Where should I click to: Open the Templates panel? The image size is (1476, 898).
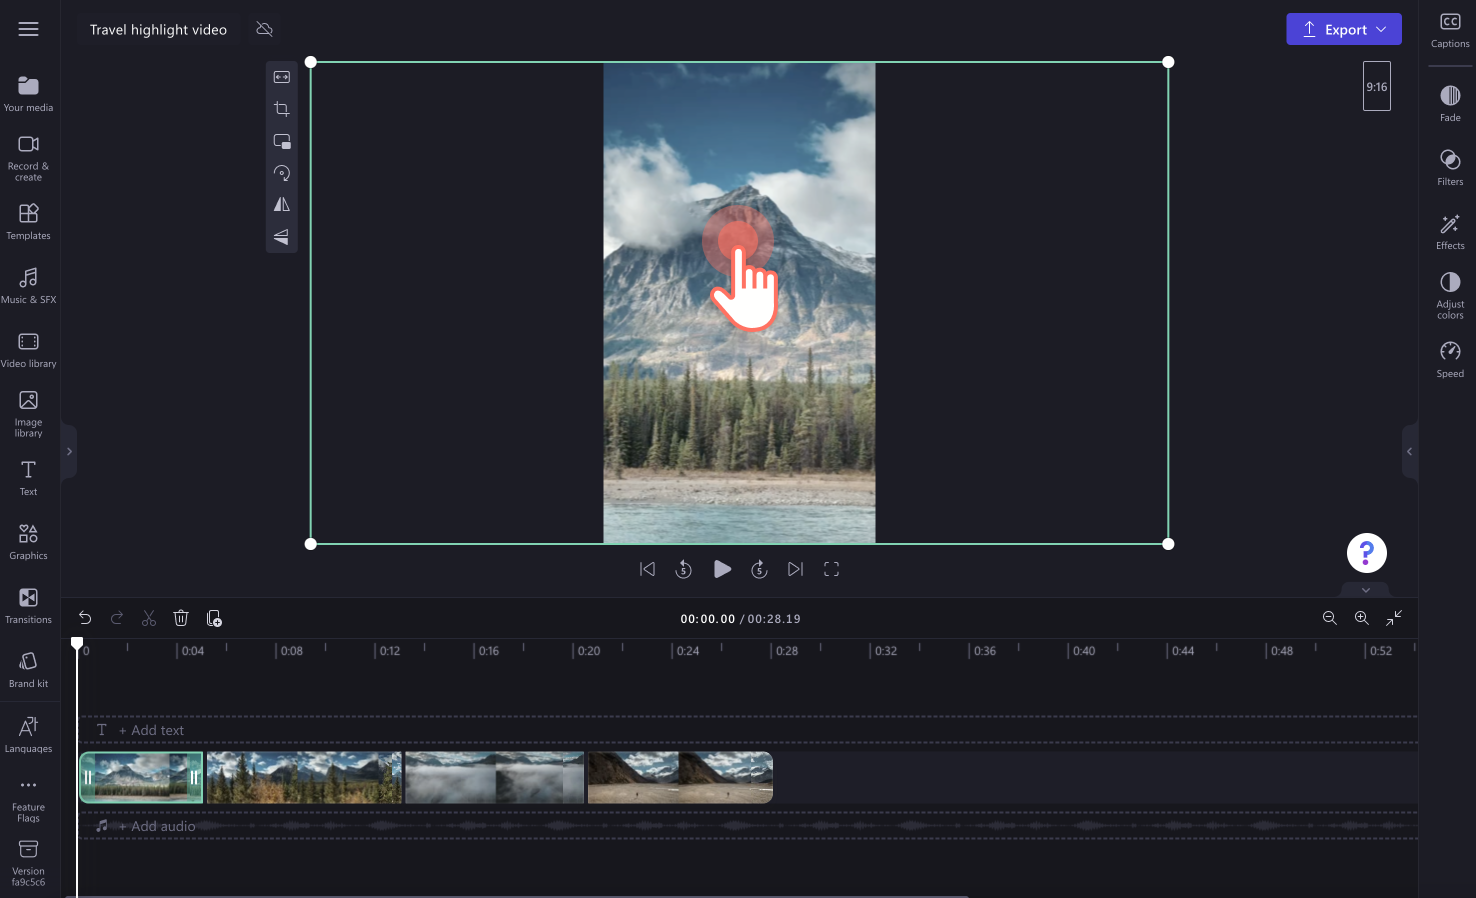28,222
